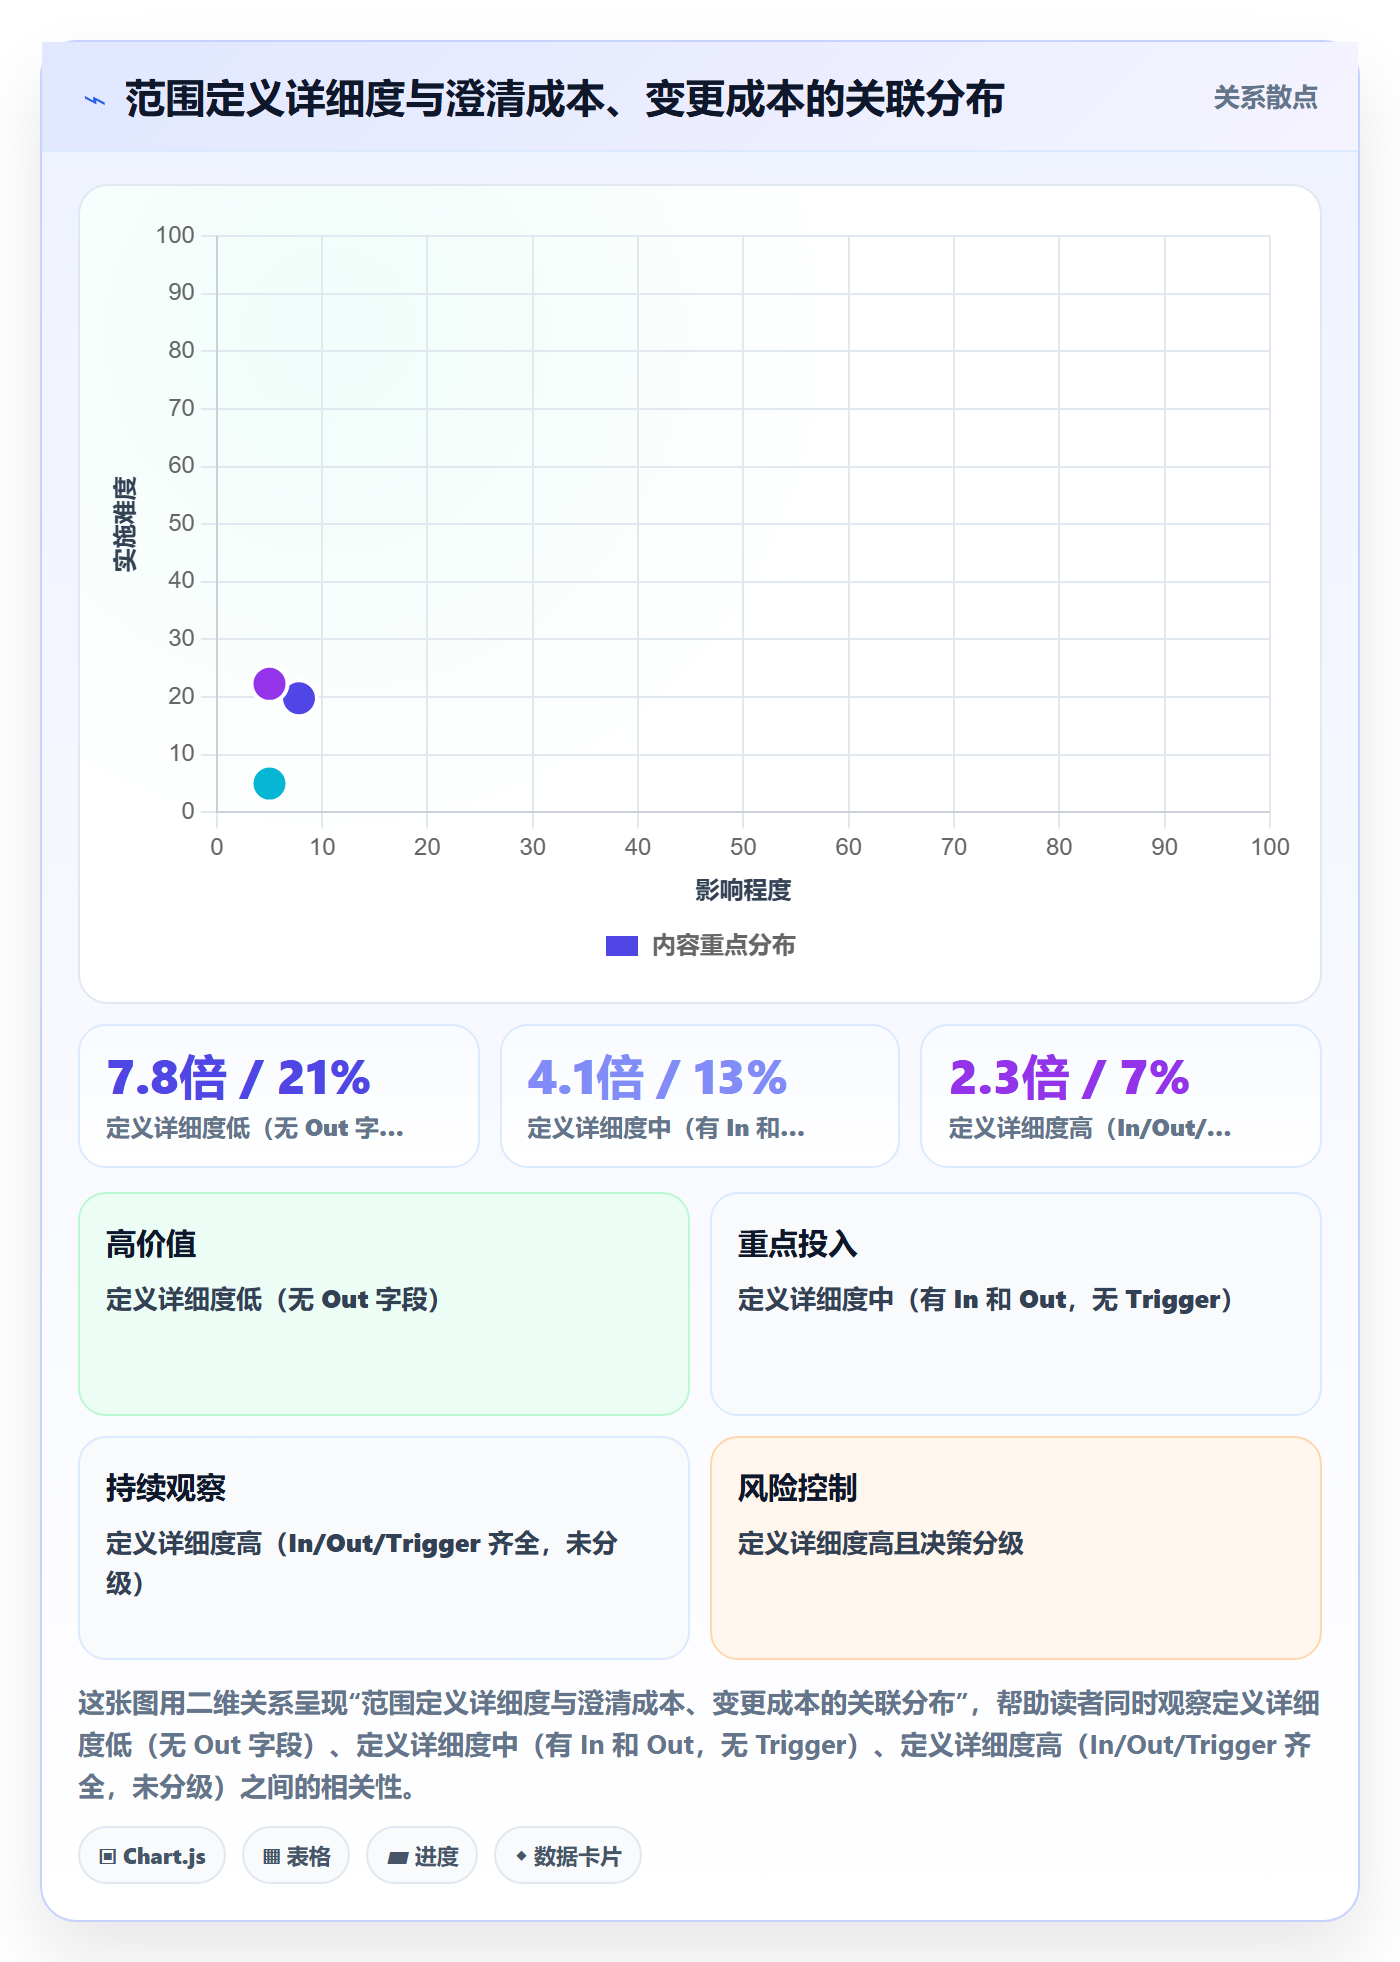This screenshot has width=1400, height=1962.
Task: Click the Chart.js tag label
Action: tap(164, 1857)
